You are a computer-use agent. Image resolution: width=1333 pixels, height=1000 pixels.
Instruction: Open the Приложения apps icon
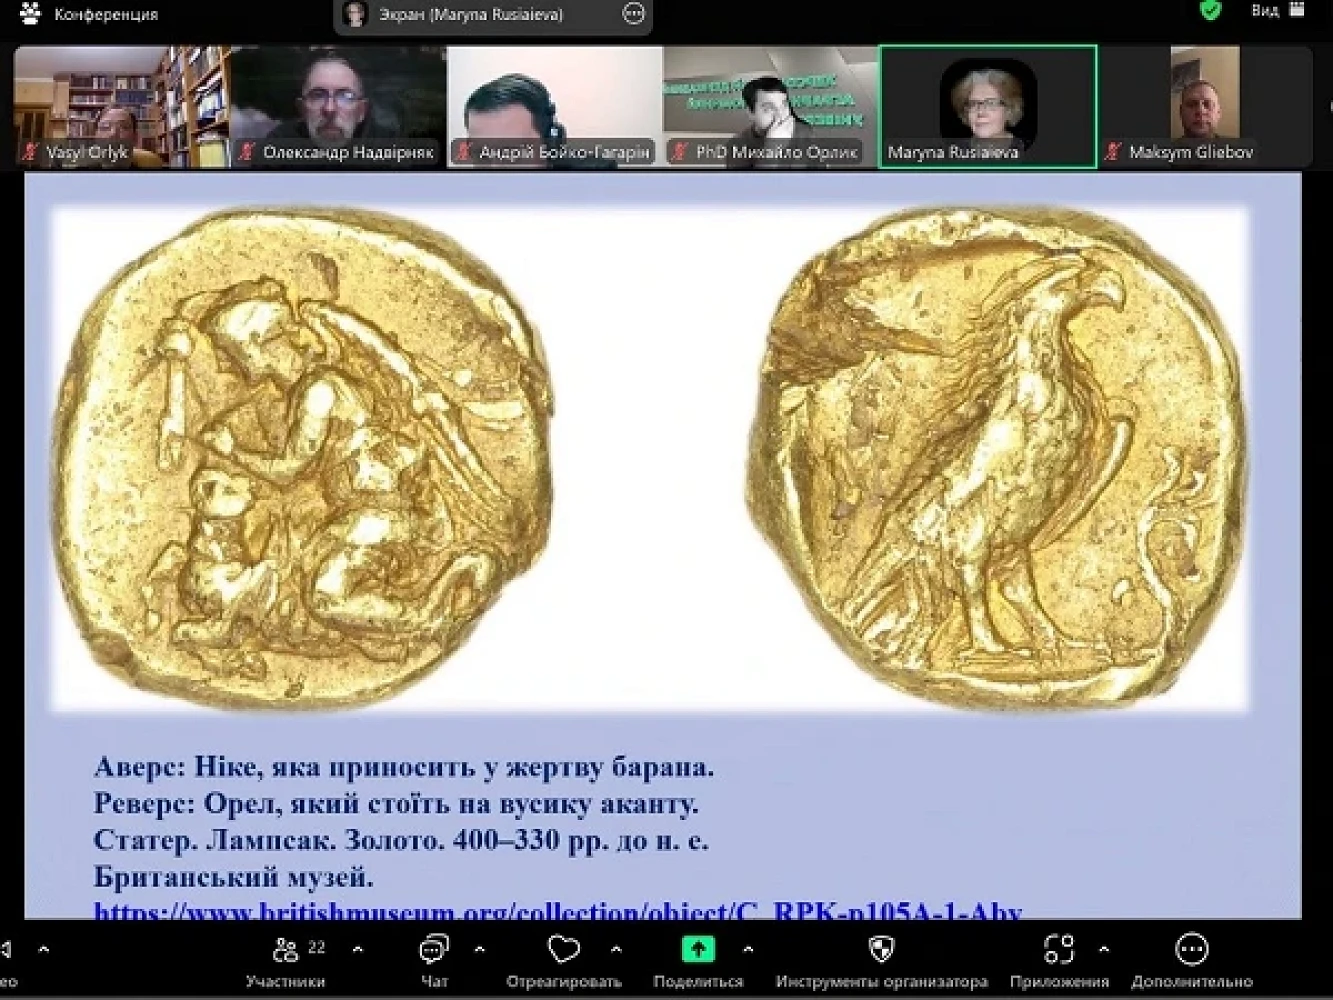pos(1058,948)
